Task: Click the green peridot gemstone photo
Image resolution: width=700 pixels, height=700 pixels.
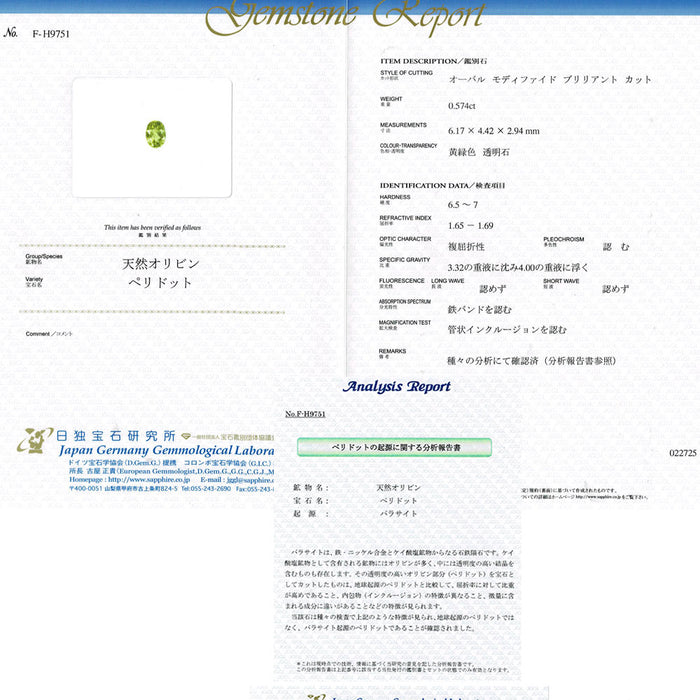Action: [x=155, y=134]
